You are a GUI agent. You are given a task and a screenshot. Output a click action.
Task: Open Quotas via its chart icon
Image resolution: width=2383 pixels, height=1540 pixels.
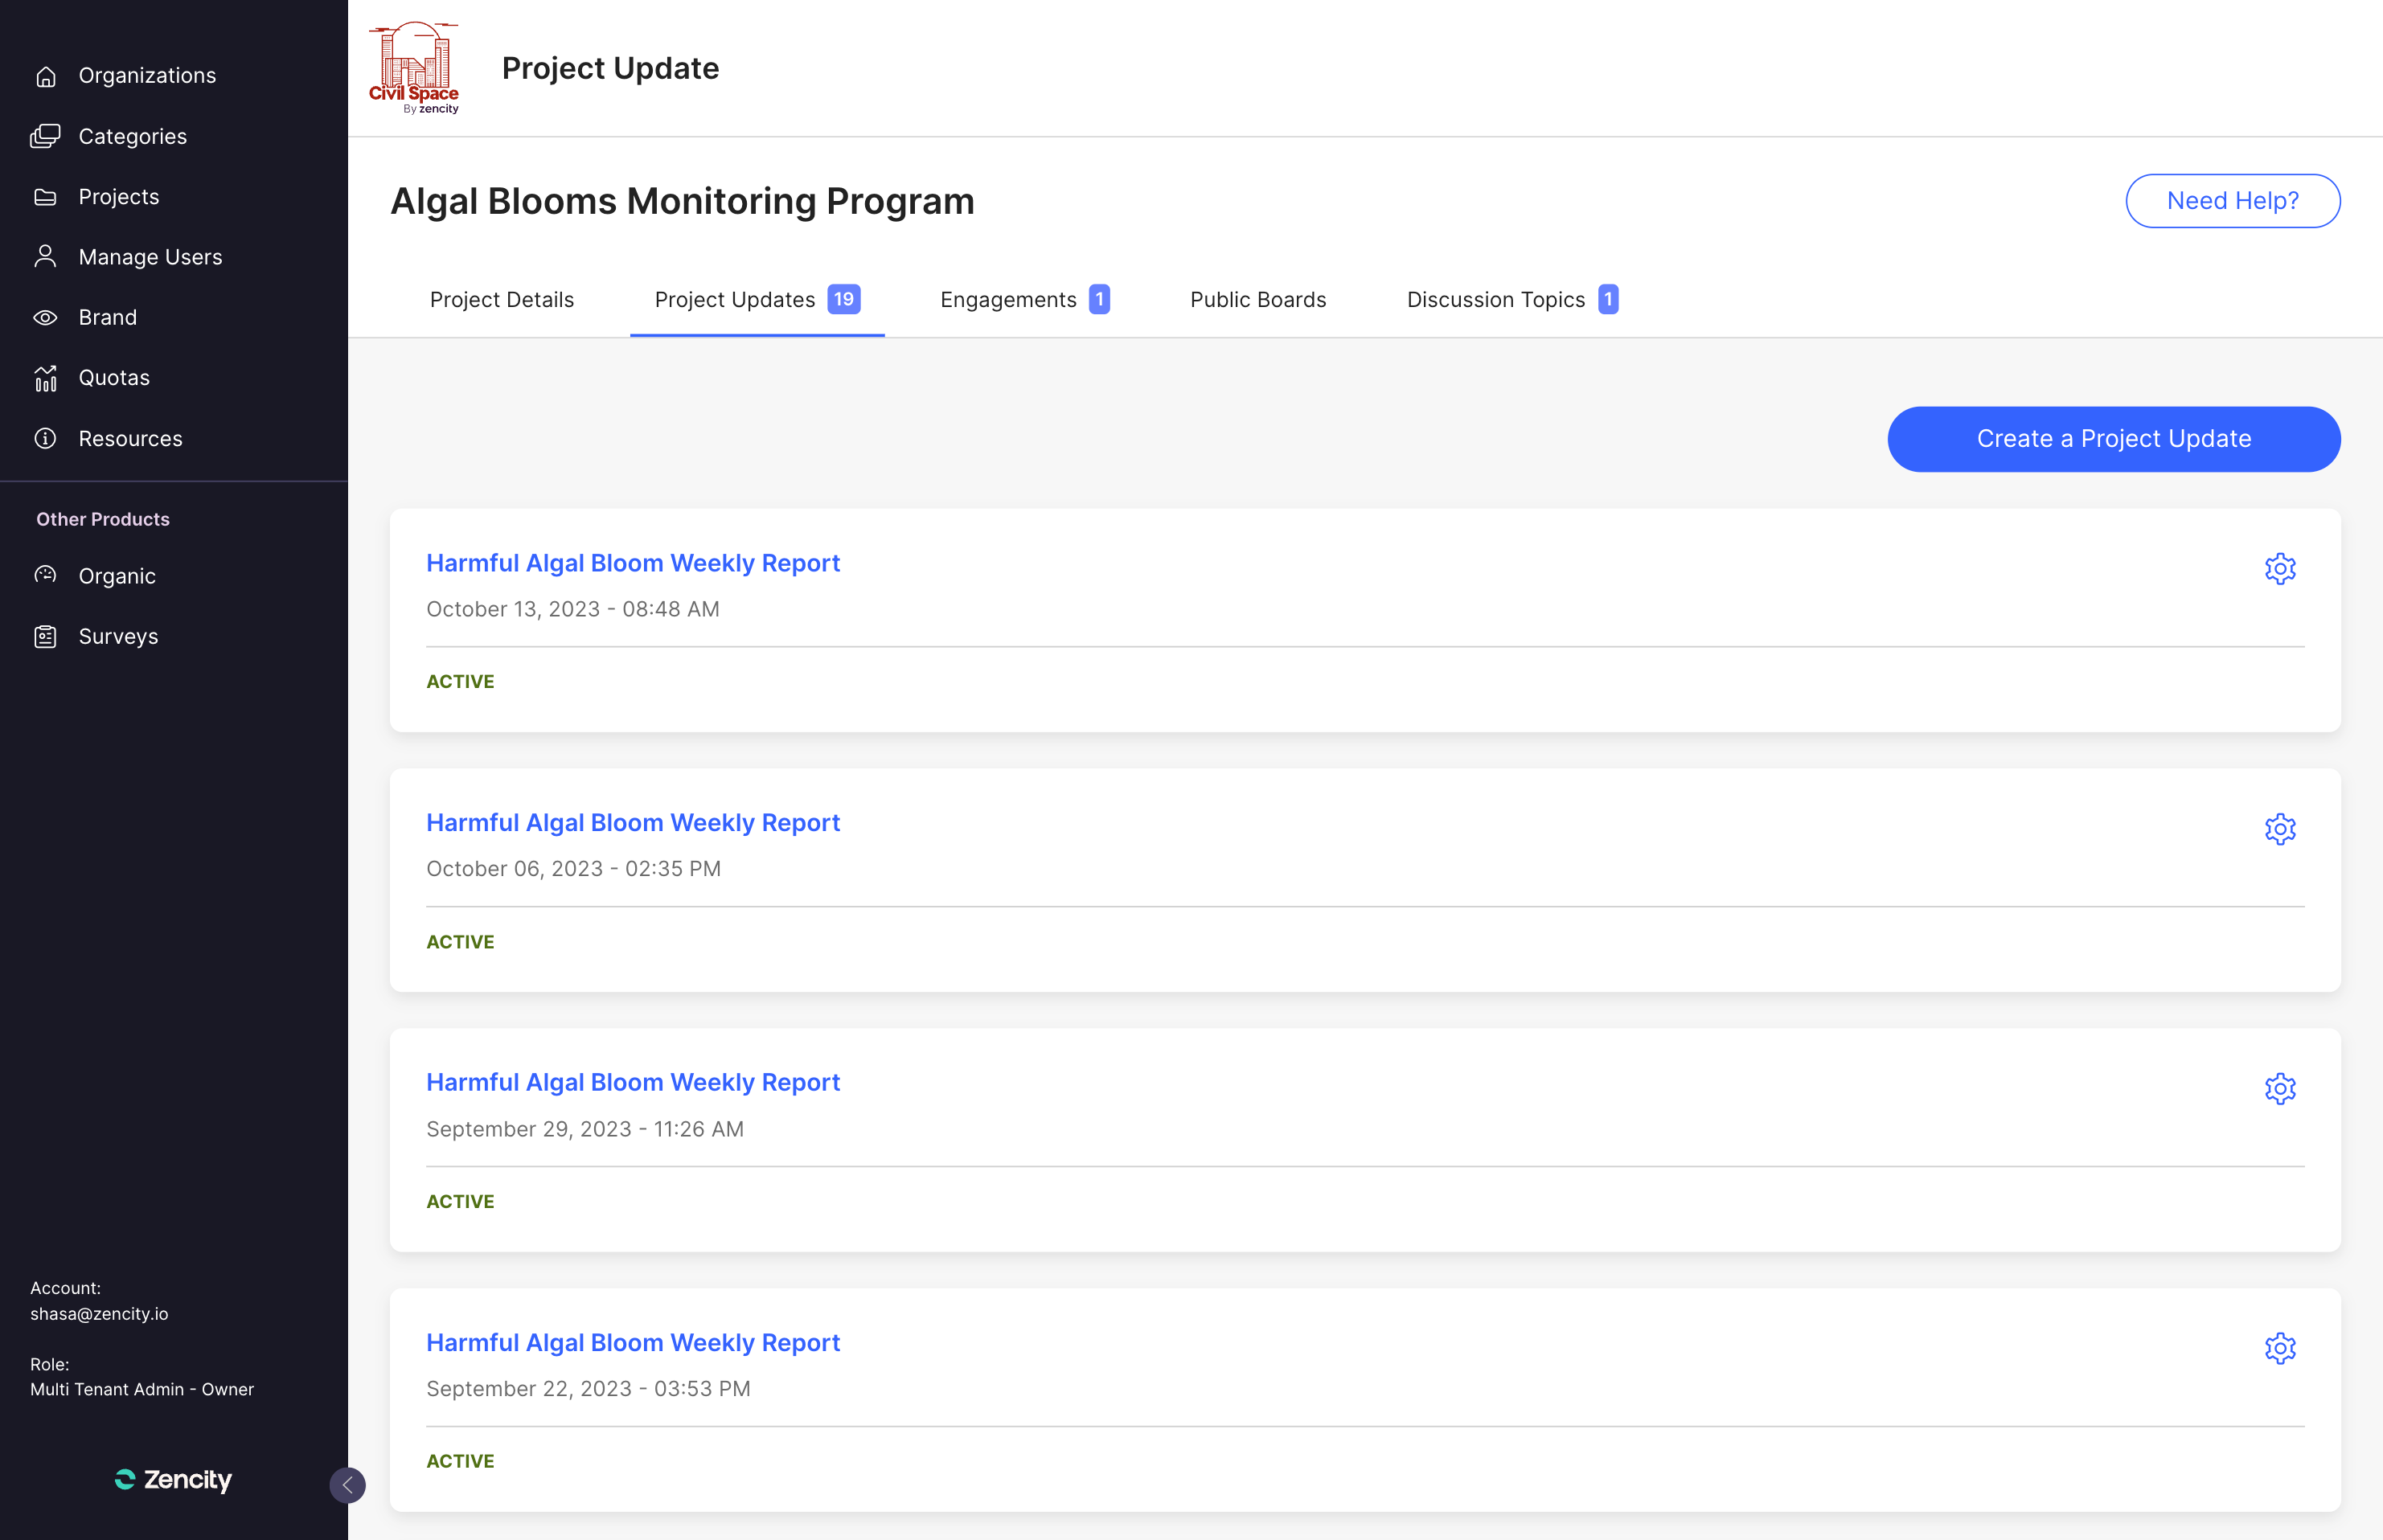[x=45, y=378]
